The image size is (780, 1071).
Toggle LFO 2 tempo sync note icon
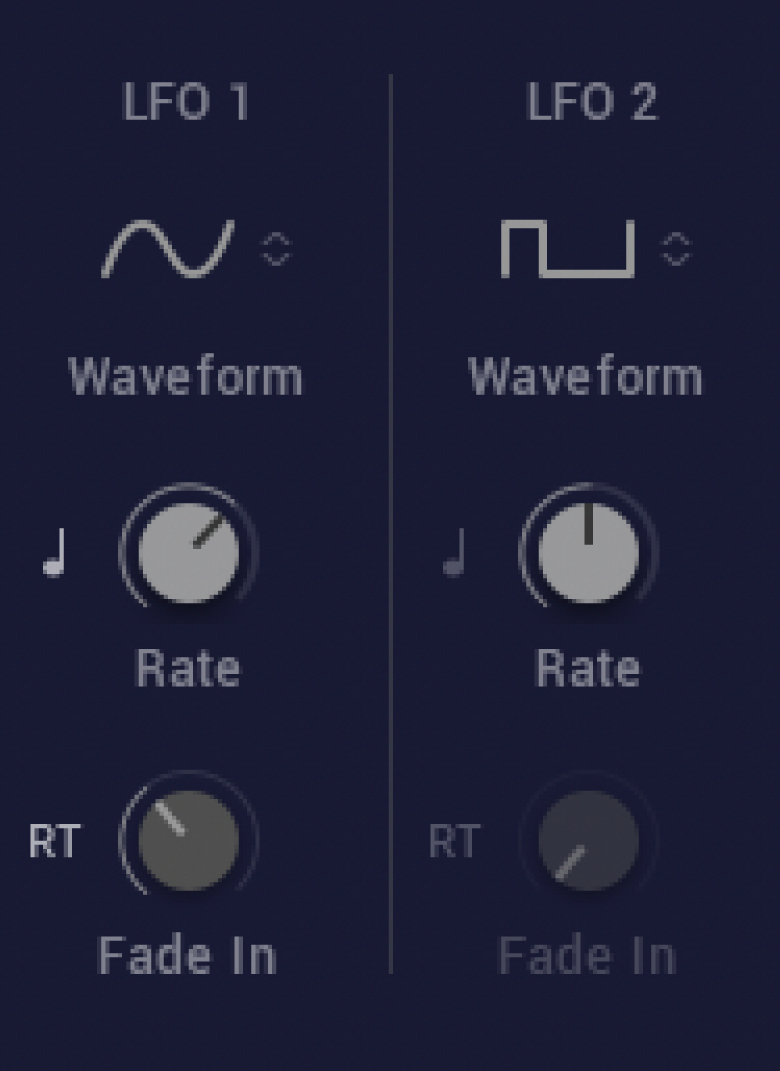(x=455, y=552)
